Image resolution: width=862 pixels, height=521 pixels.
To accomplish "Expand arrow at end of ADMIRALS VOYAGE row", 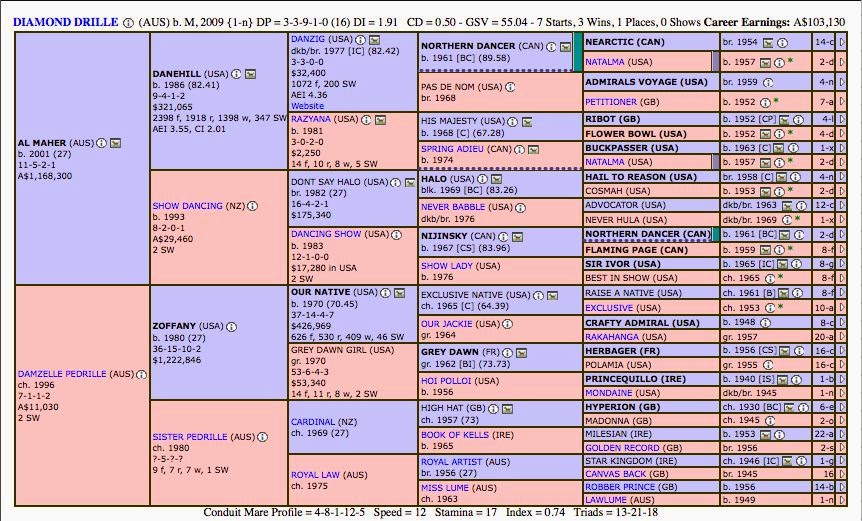I will (842, 82).
